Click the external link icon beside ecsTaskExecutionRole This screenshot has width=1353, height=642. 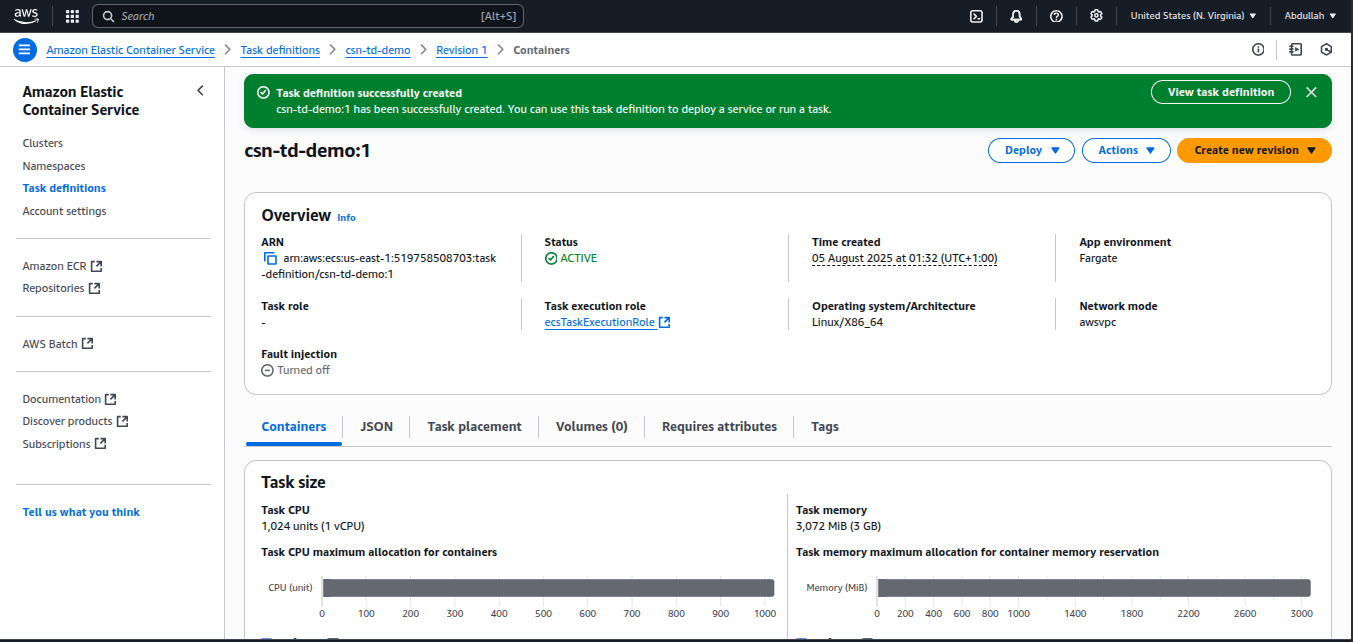point(665,322)
